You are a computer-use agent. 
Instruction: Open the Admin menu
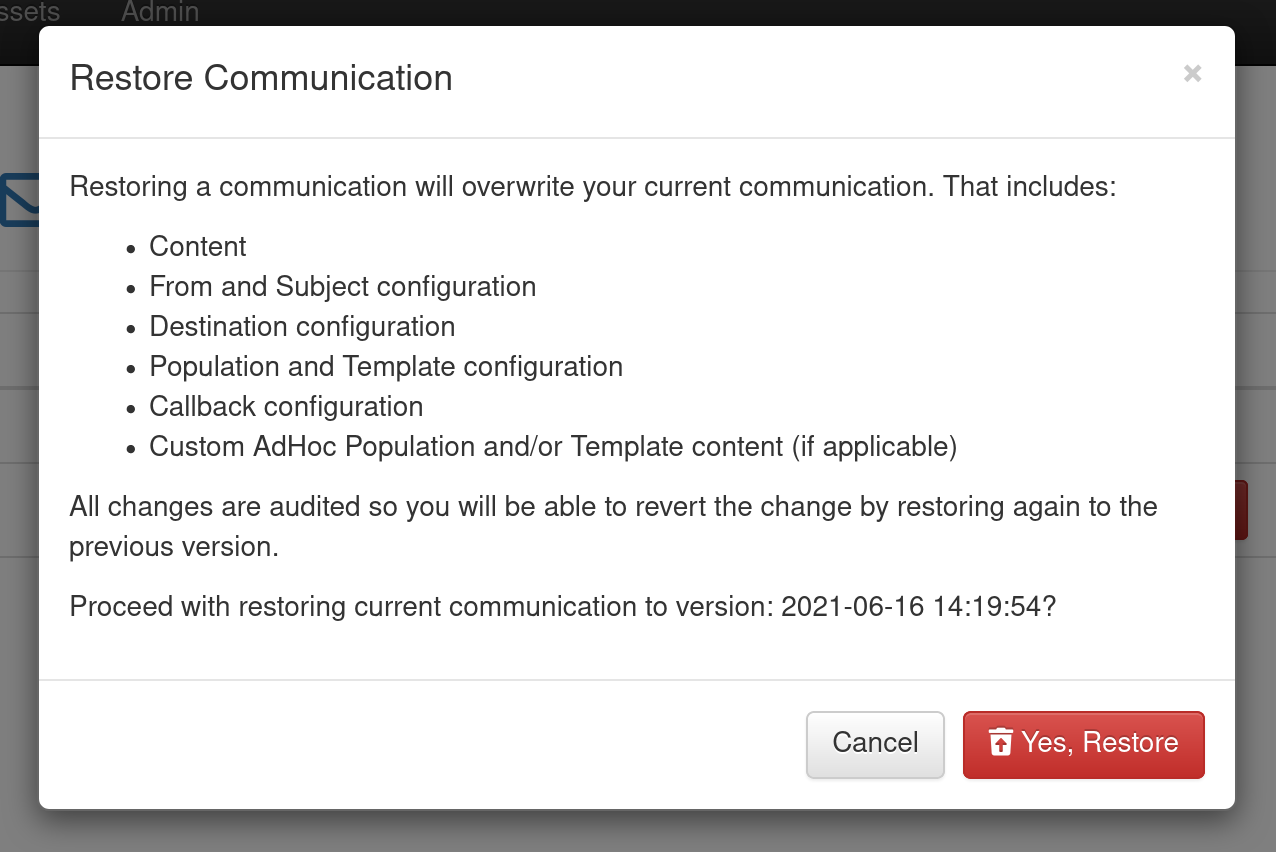pos(160,13)
